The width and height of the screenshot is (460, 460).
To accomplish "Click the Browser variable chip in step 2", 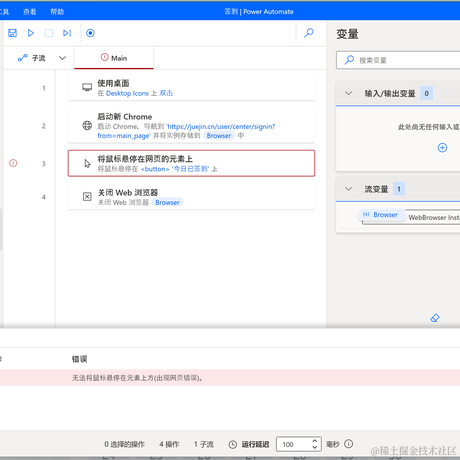I will [219, 136].
